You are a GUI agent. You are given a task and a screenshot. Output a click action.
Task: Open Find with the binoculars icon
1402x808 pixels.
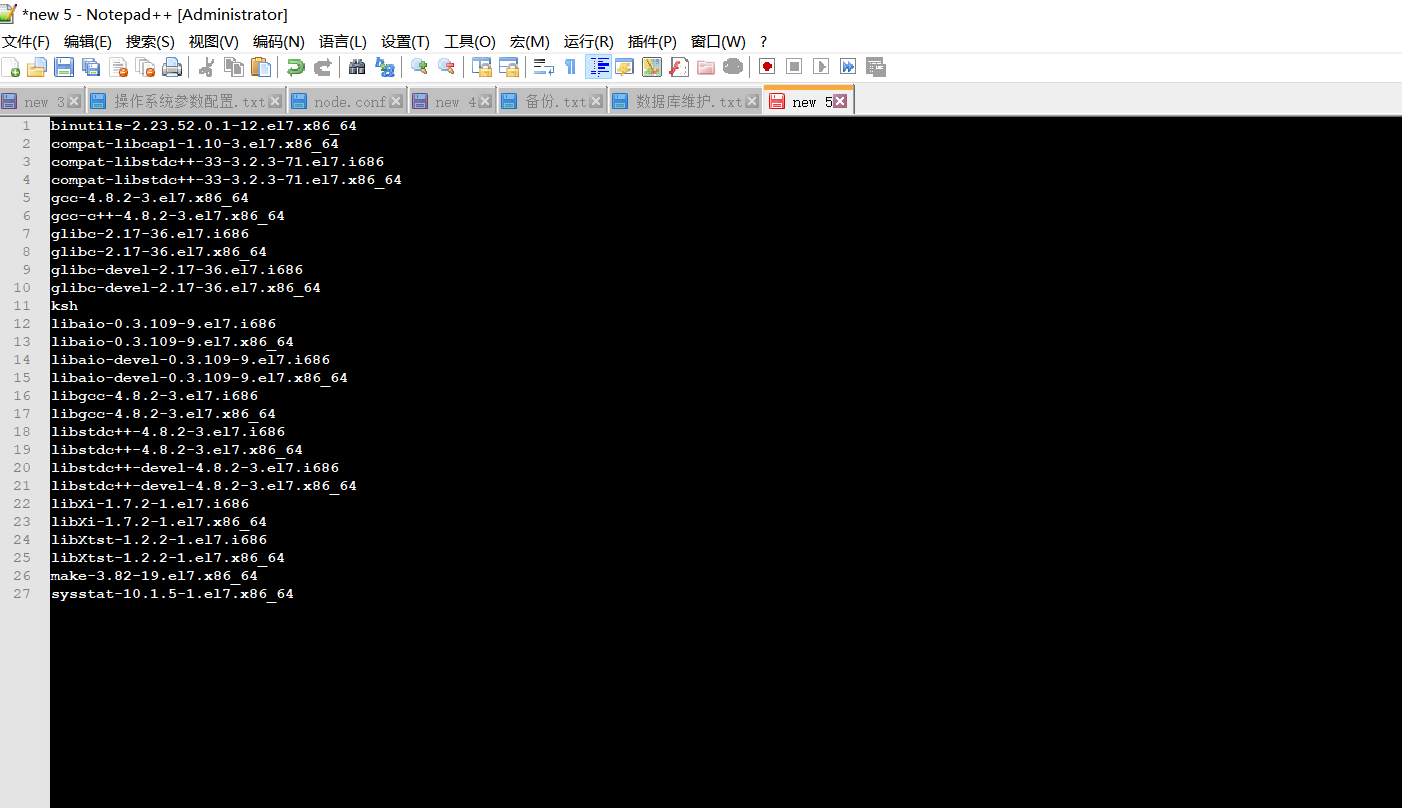357,67
